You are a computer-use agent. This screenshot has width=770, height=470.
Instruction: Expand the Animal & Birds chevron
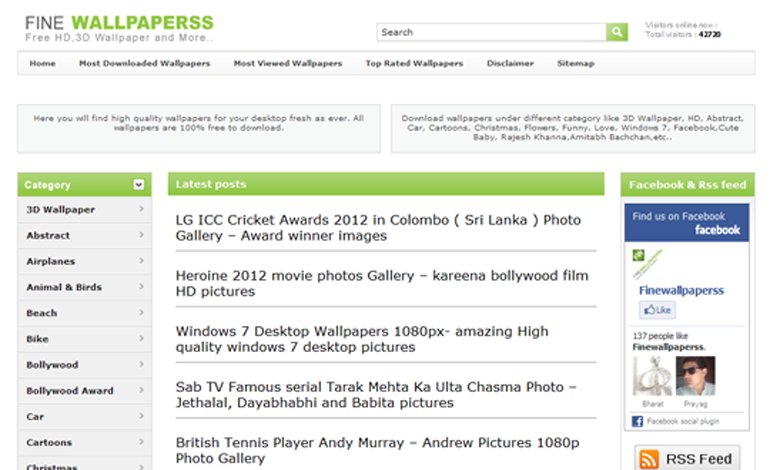141,287
